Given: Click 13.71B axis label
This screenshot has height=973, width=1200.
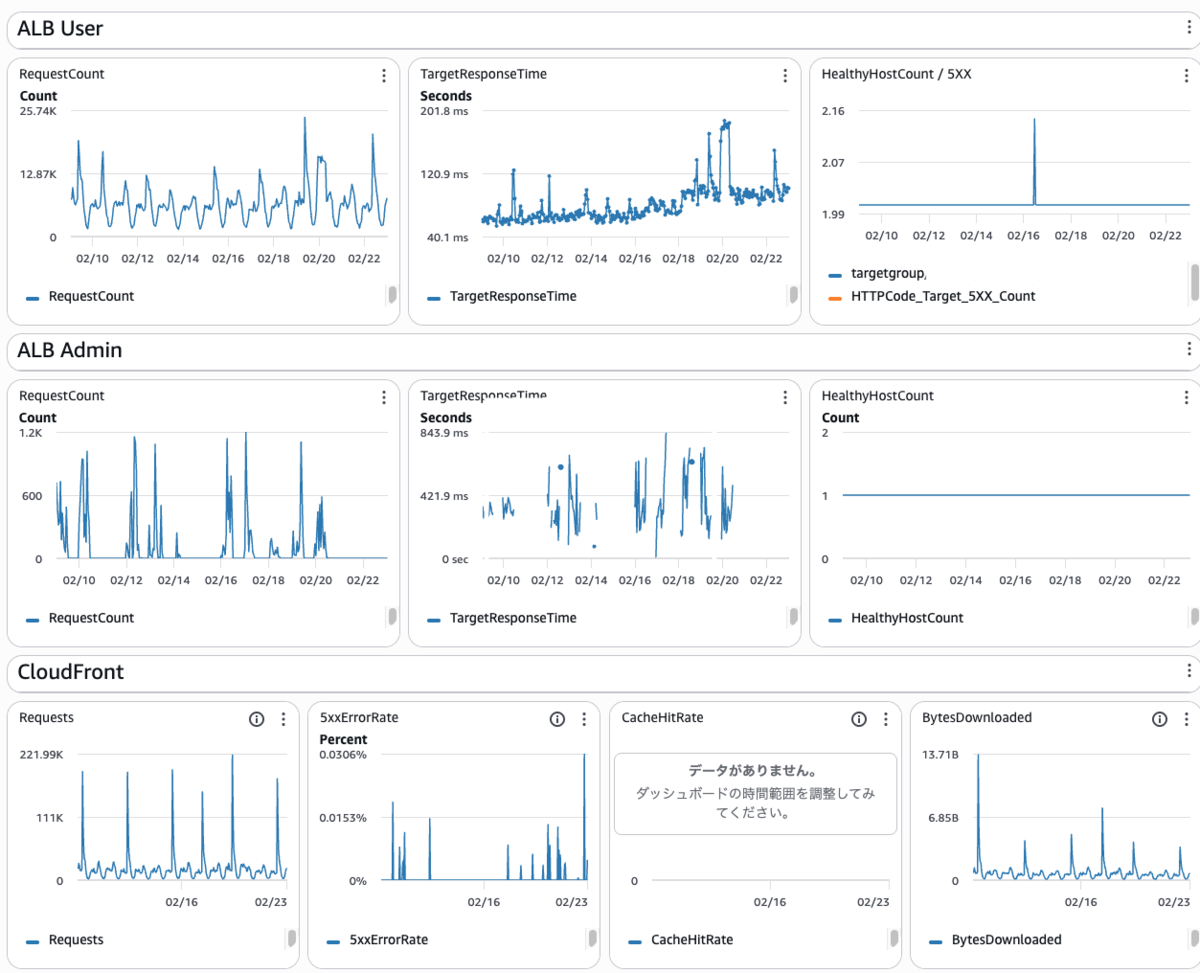Looking at the screenshot, I should [x=941, y=754].
